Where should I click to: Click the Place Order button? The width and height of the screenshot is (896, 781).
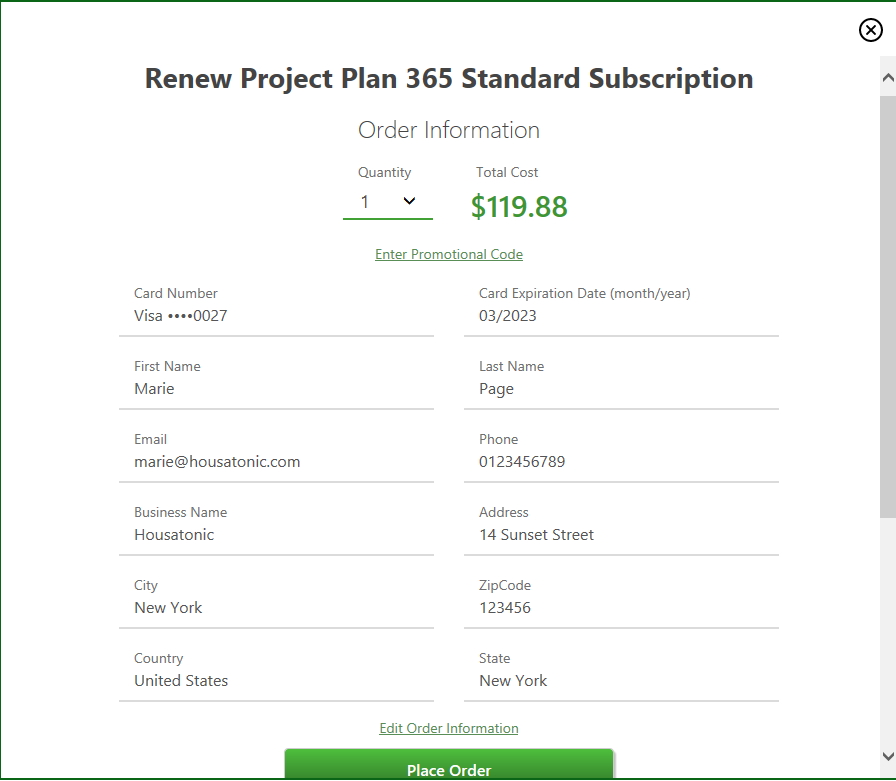[x=449, y=765]
